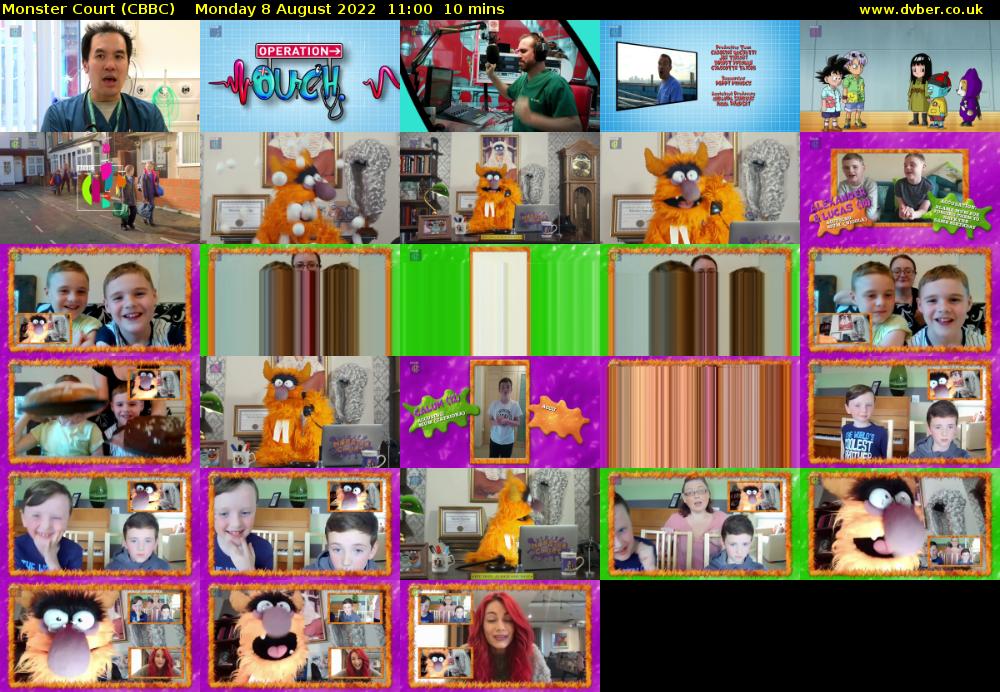
Task: Select the monster with wide open mouth thumbnail
Action: tap(300, 636)
